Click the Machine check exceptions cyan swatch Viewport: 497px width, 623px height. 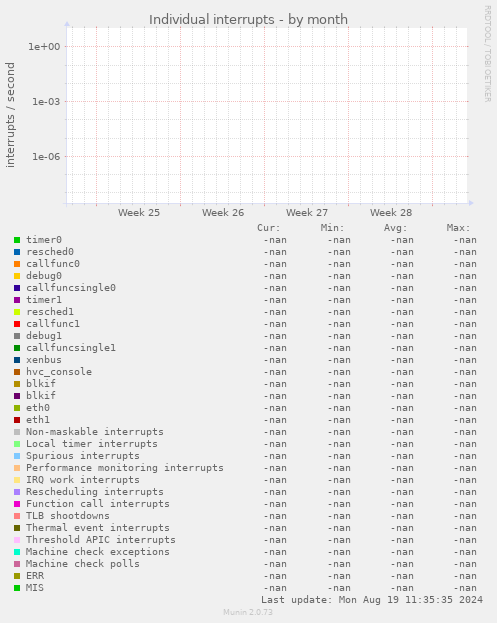[17, 552]
